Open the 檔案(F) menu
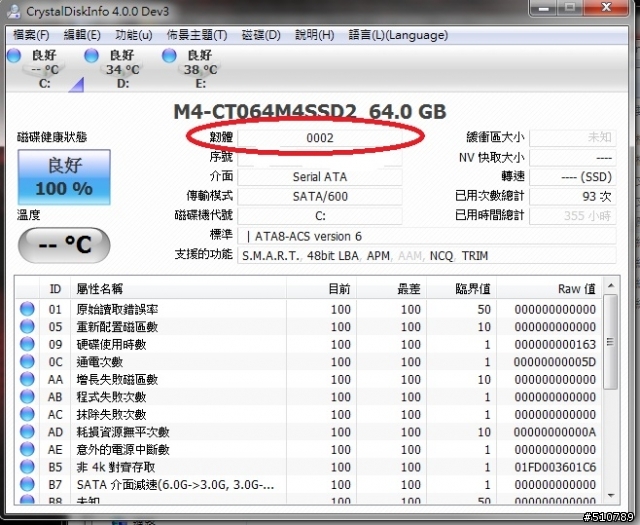The width and height of the screenshot is (640, 525). coord(31,35)
